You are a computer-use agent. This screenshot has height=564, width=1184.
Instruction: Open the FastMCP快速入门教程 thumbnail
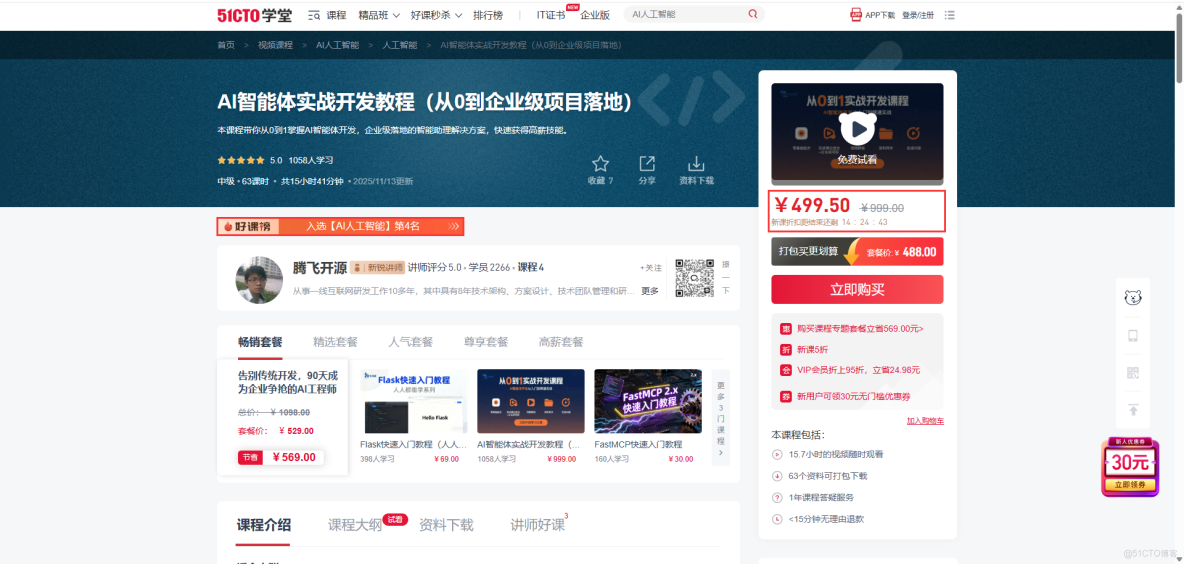point(648,401)
